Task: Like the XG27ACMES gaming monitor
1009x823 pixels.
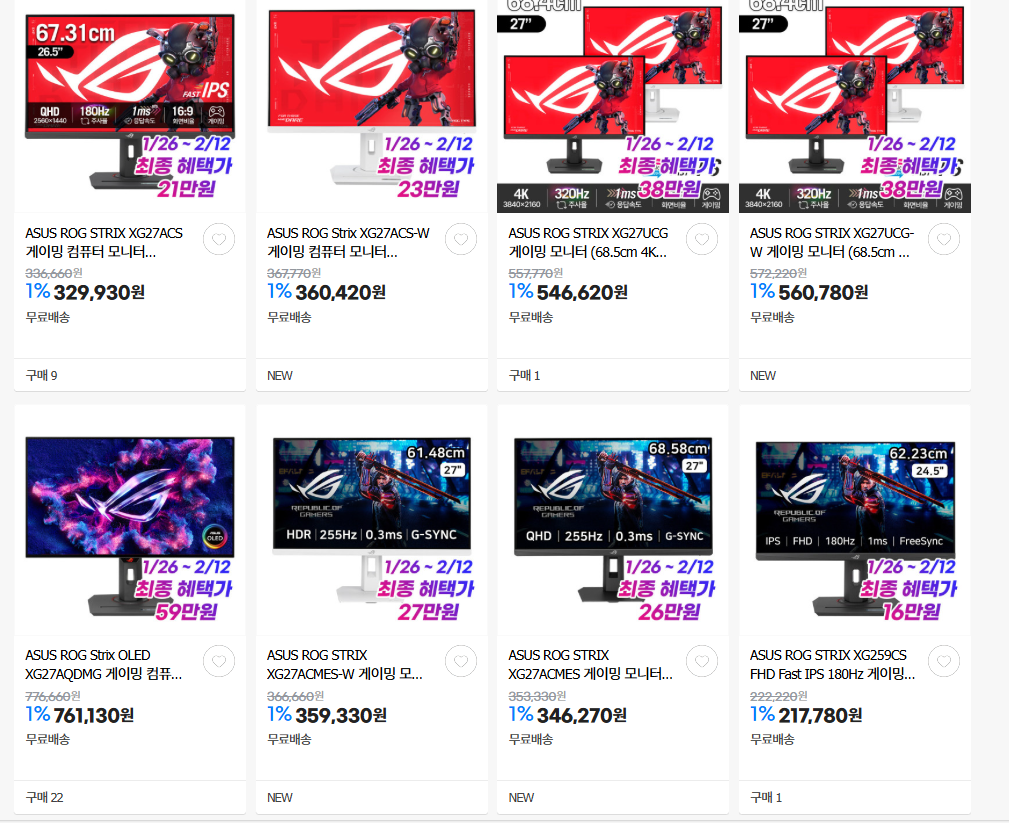Action: tap(702, 661)
